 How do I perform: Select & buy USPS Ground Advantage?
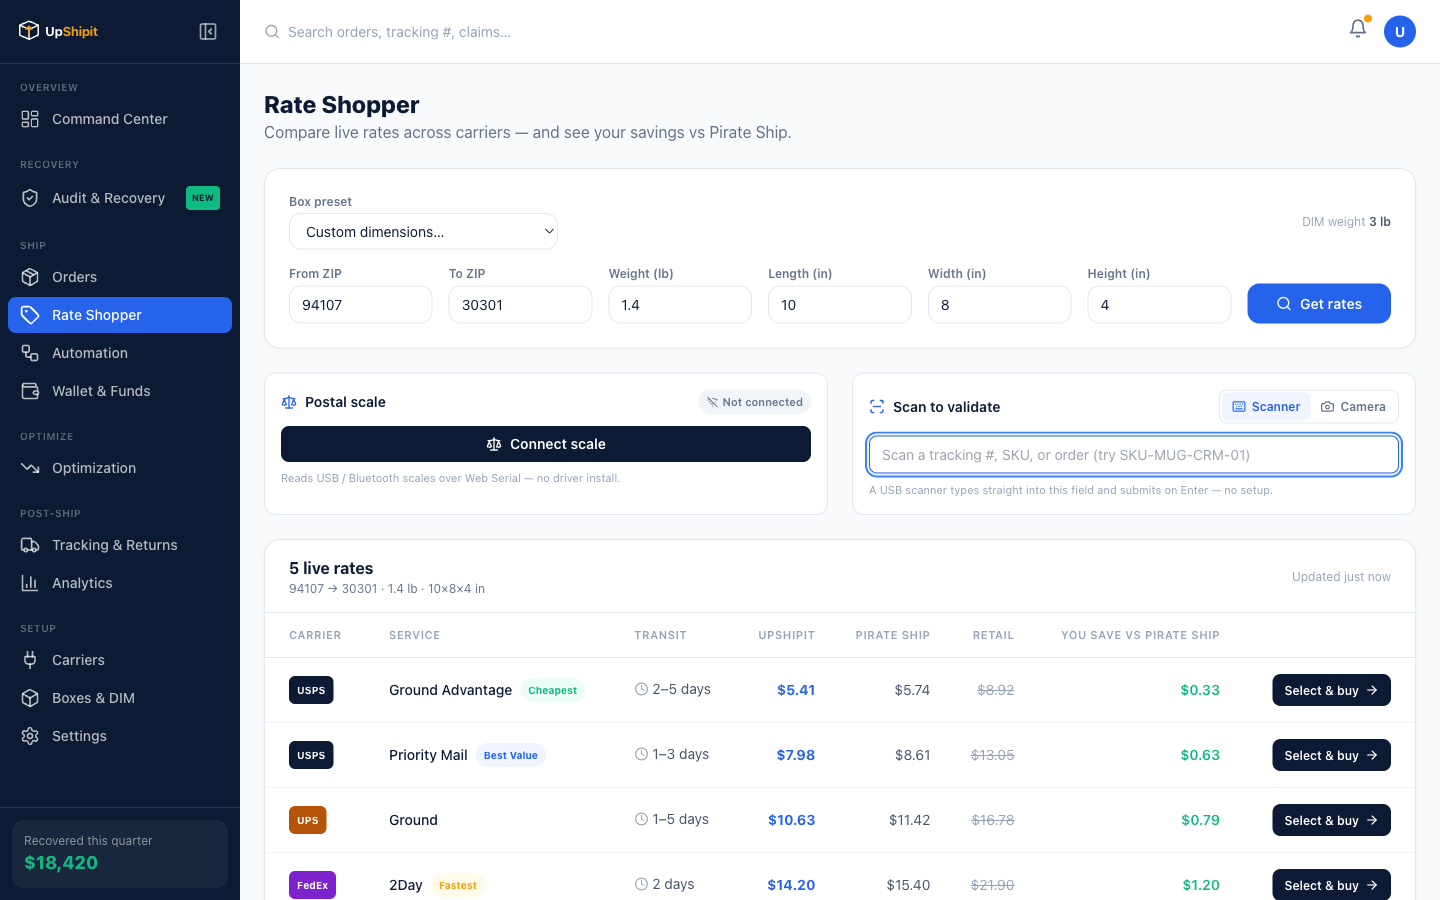1331,690
